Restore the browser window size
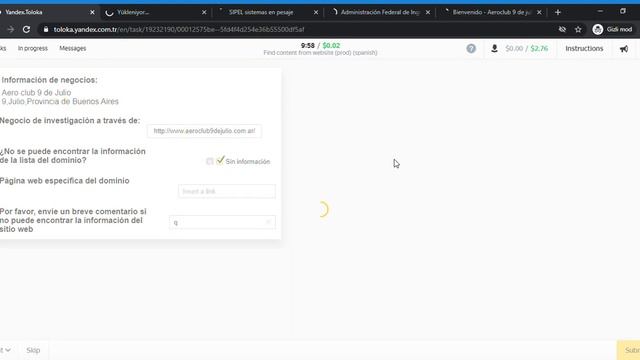Screen dimensions: 640x360 click(x=623, y=11)
